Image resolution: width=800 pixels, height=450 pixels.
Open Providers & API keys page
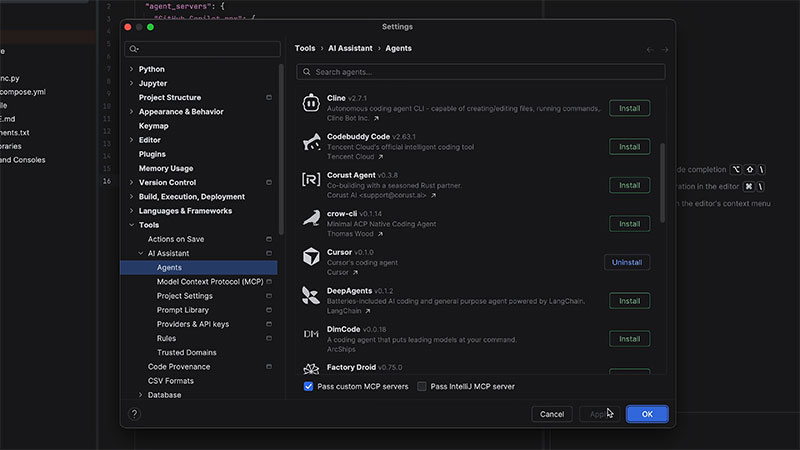pos(193,324)
